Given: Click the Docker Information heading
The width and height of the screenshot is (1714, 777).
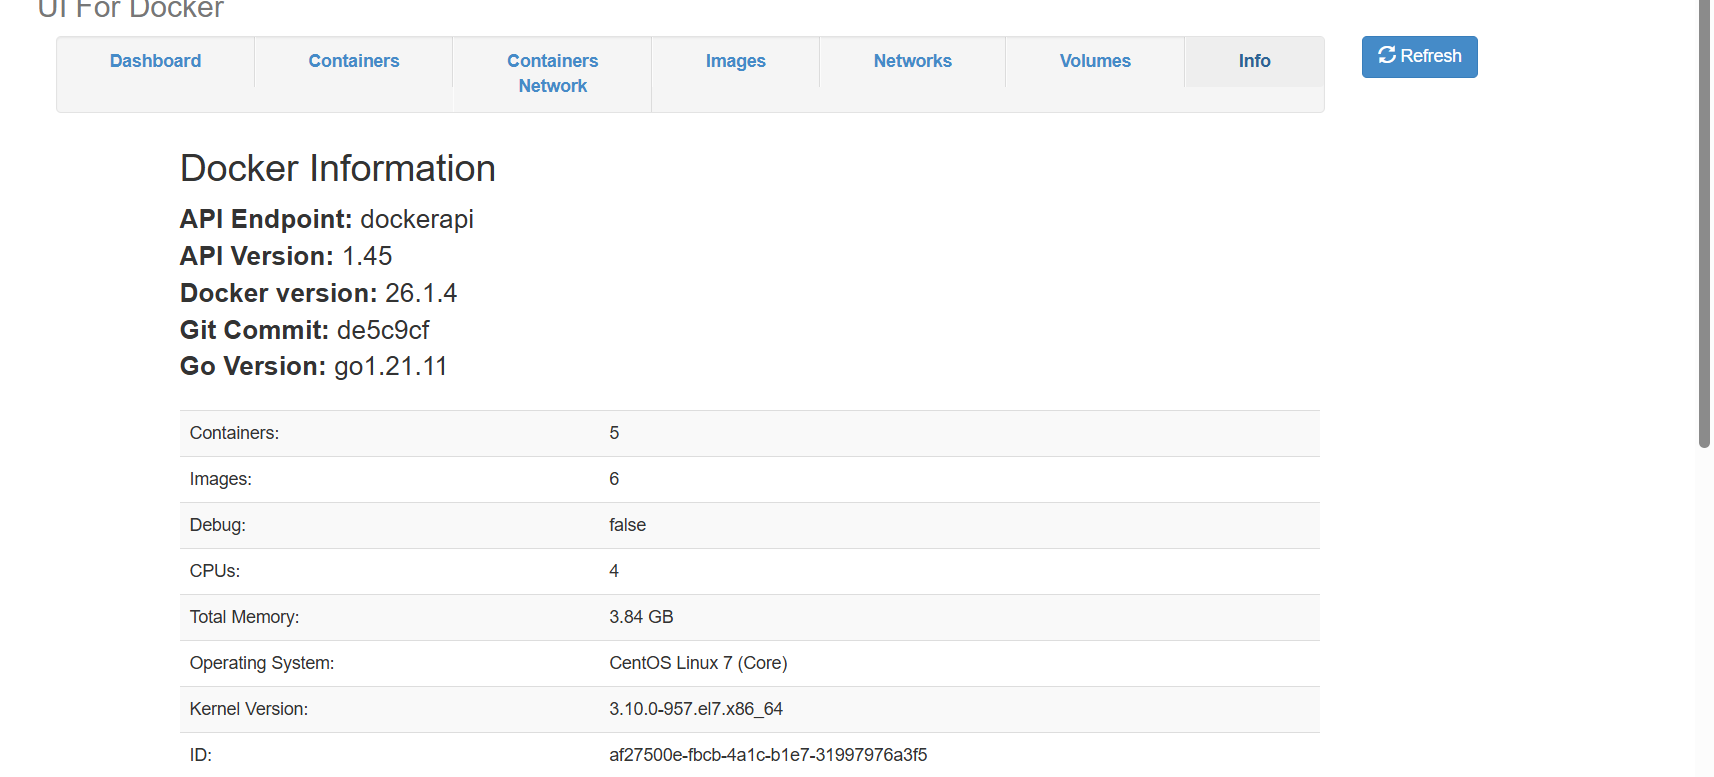Looking at the screenshot, I should 338,168.
